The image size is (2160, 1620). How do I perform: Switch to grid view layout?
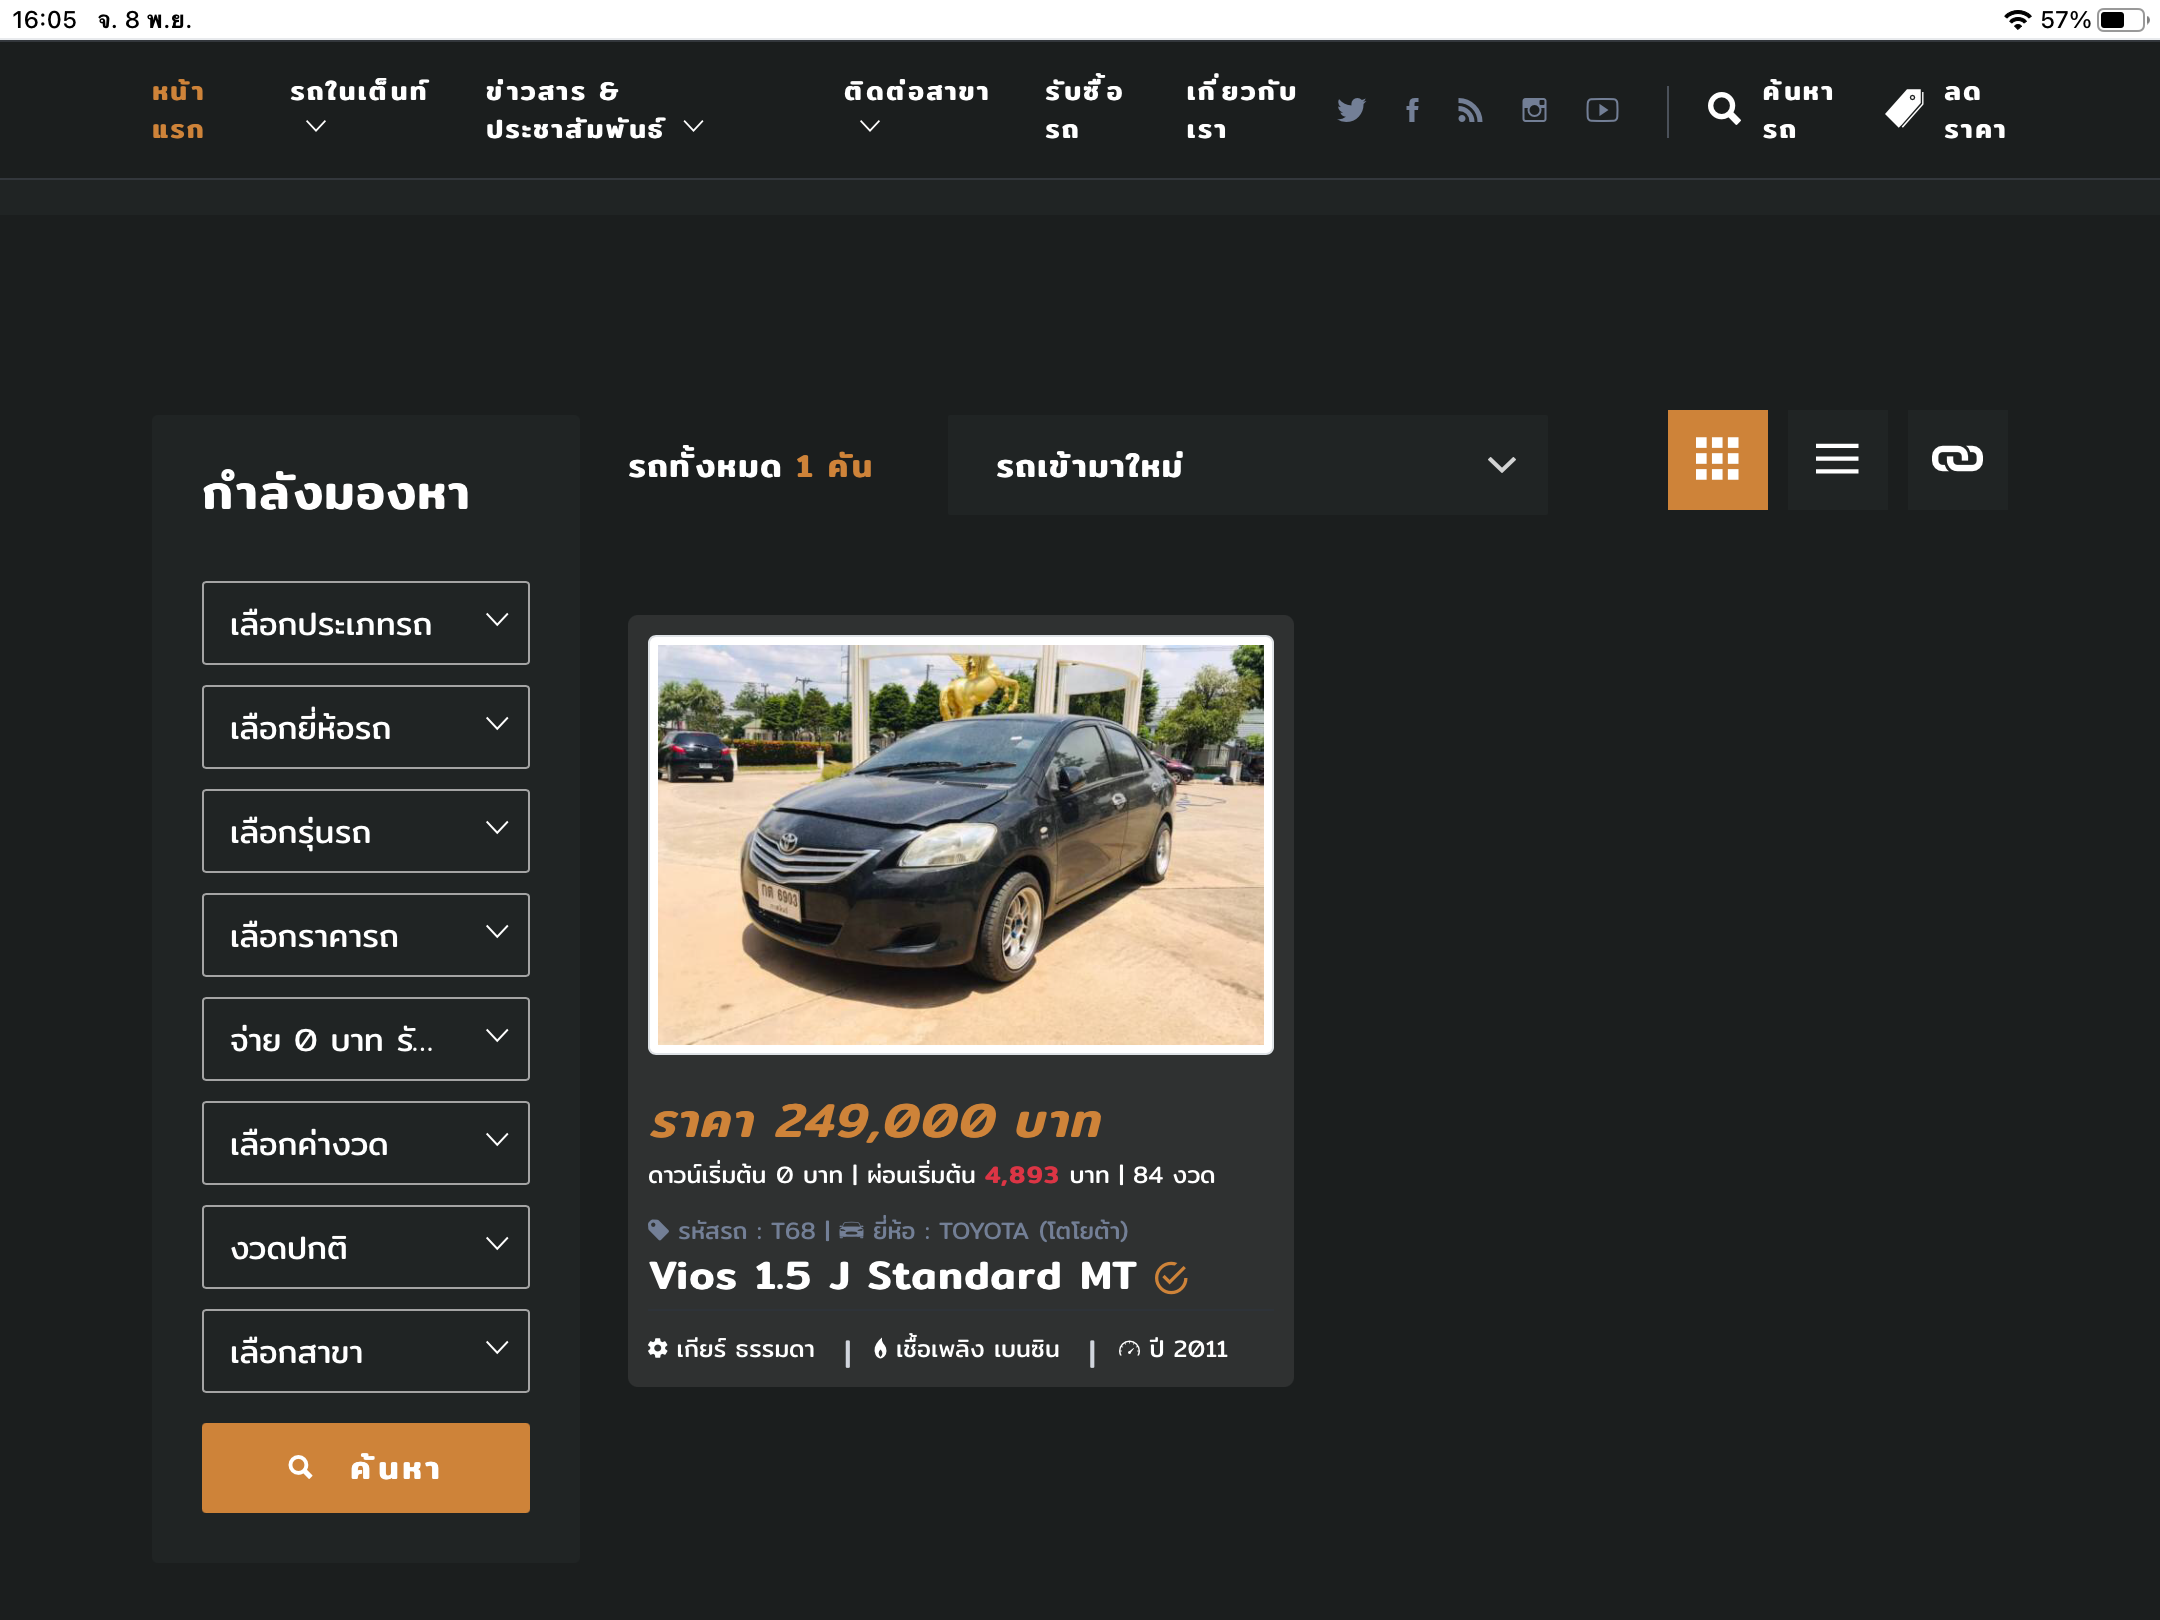tap(1717, 459)
